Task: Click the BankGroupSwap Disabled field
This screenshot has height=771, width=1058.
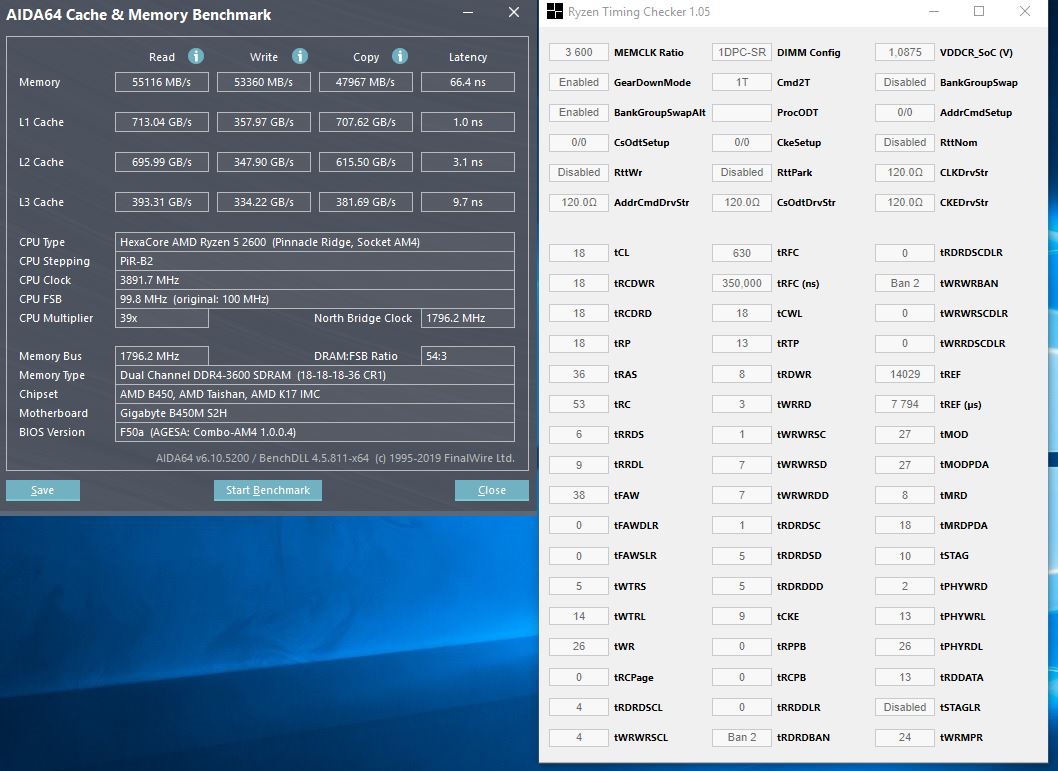Action: (905, 82)
